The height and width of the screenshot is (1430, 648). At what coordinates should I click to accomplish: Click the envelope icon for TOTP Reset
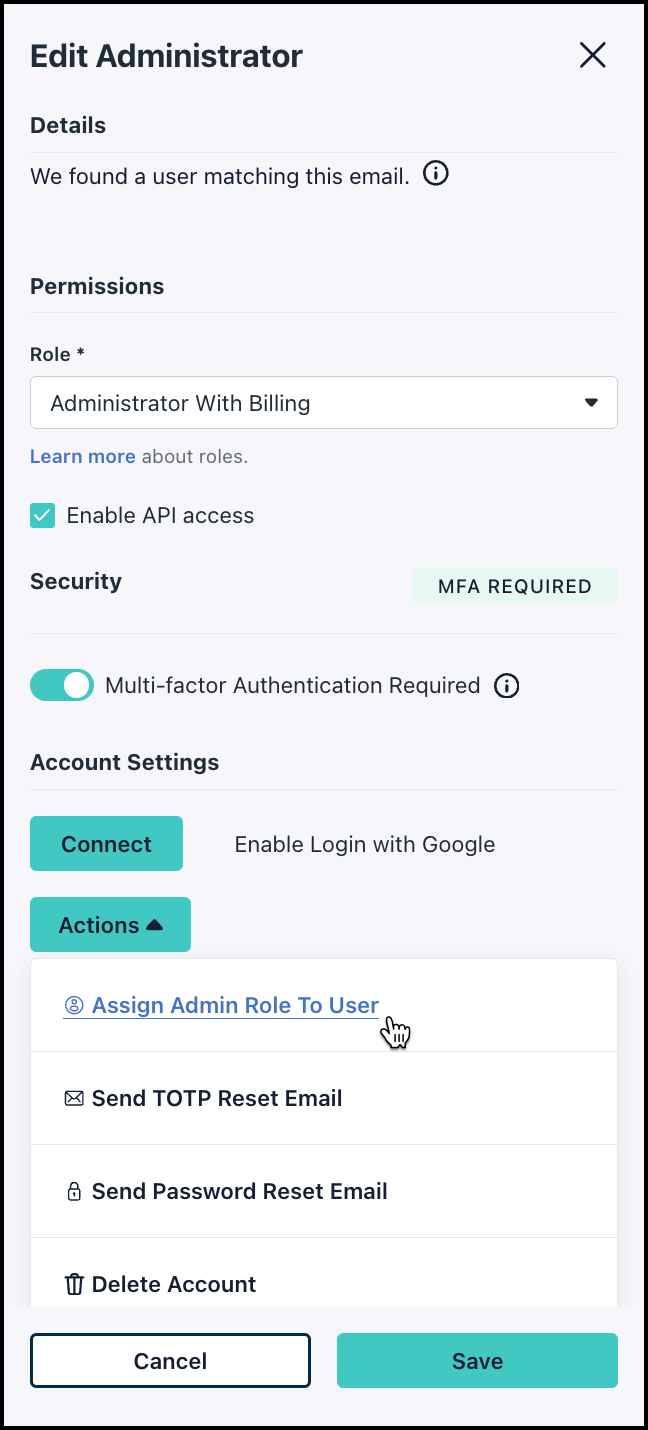[x=73, y=1099]
